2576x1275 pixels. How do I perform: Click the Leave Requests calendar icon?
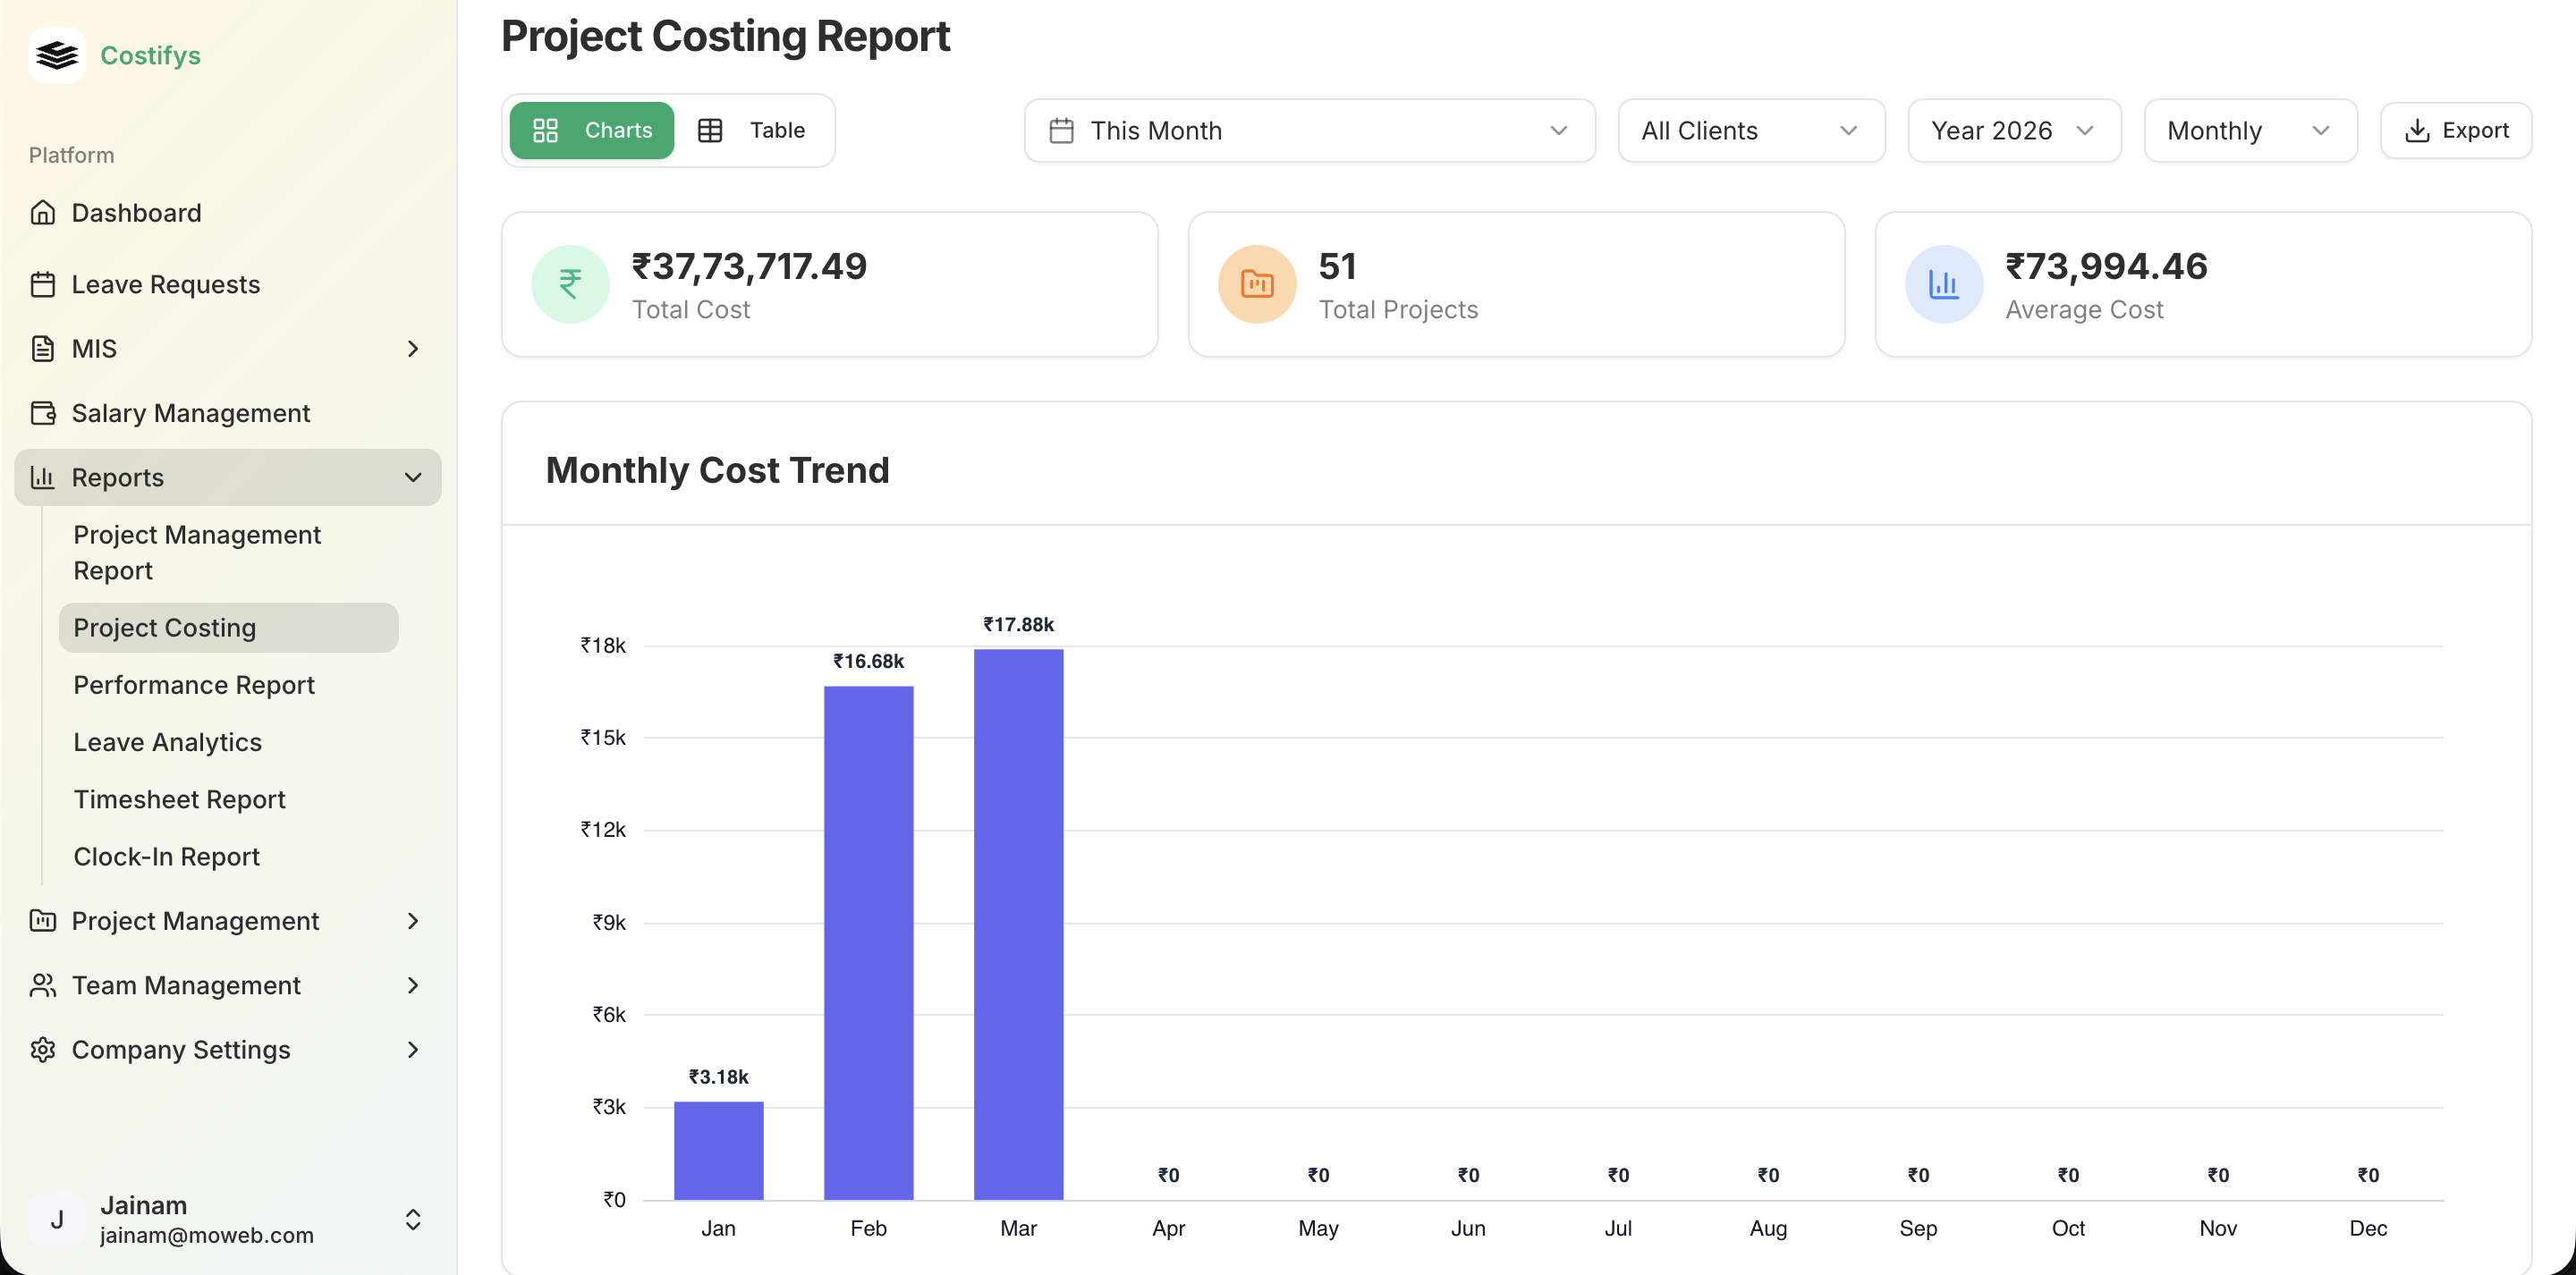43,285
